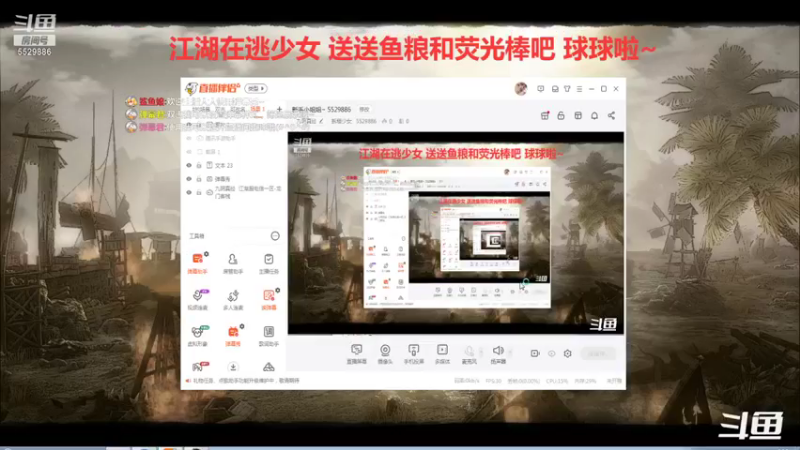Select the 九阴真经 game source row

234,192
